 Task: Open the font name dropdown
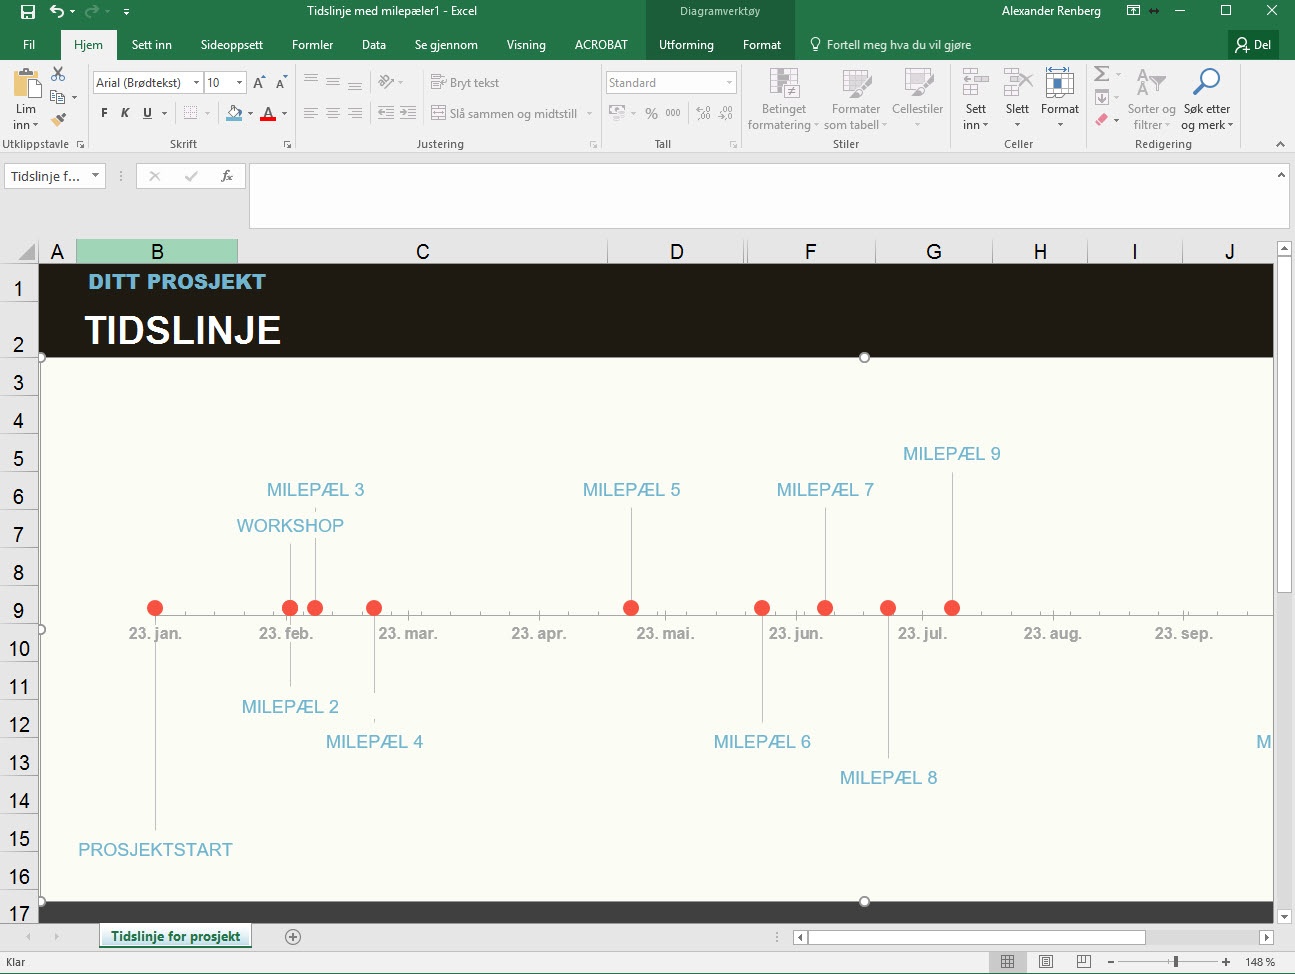coord(196,83)
